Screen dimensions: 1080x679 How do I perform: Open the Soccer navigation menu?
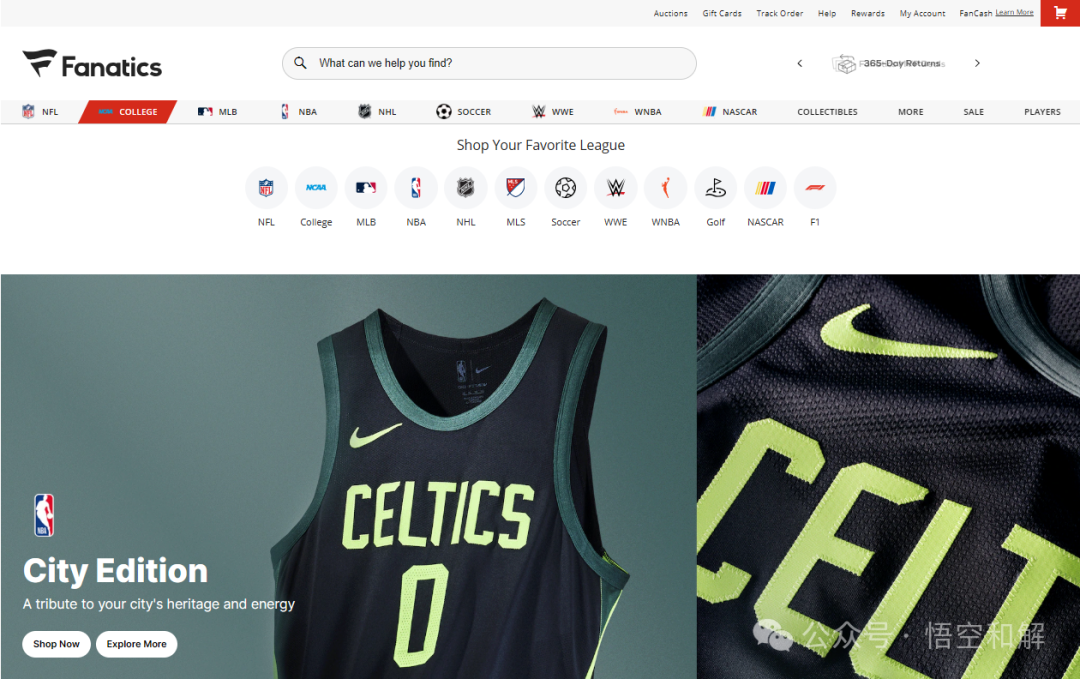464,112
